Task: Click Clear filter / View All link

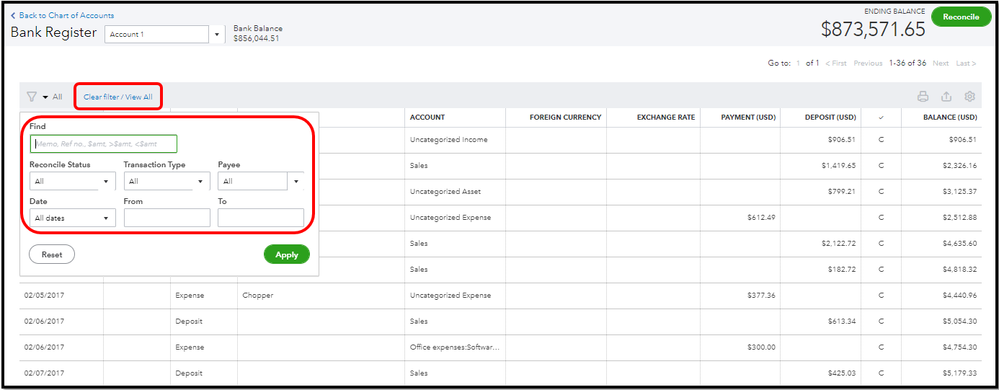Action: point(118,97)
